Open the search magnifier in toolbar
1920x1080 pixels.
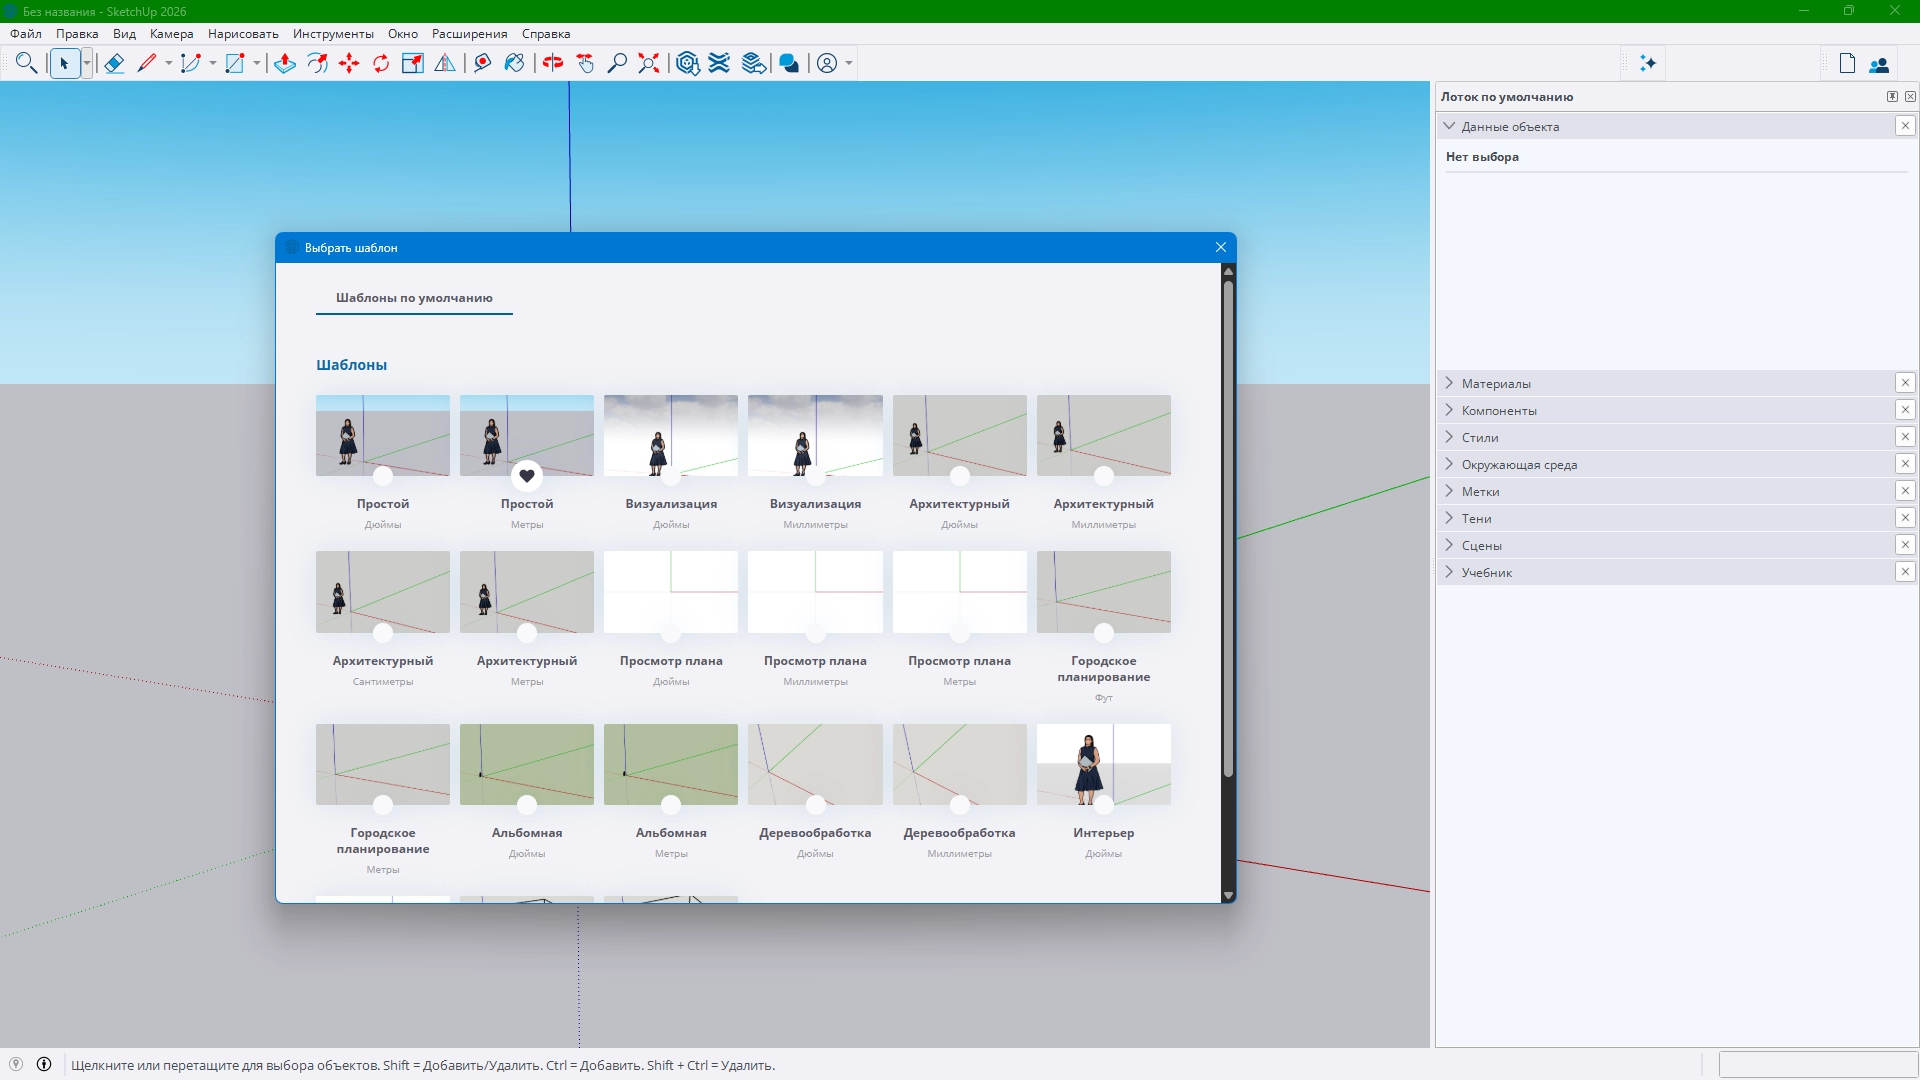pyautogui.click(x=27, y=63)
